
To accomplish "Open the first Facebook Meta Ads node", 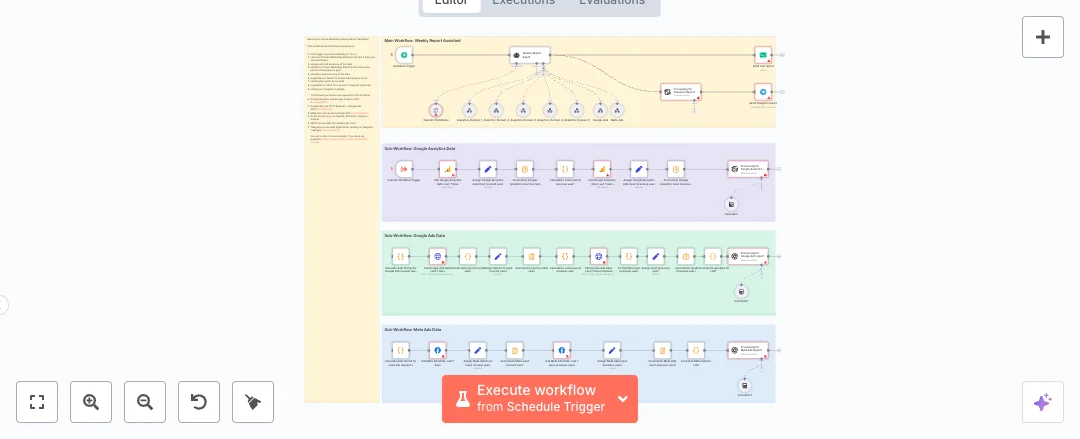I will 437,351.
